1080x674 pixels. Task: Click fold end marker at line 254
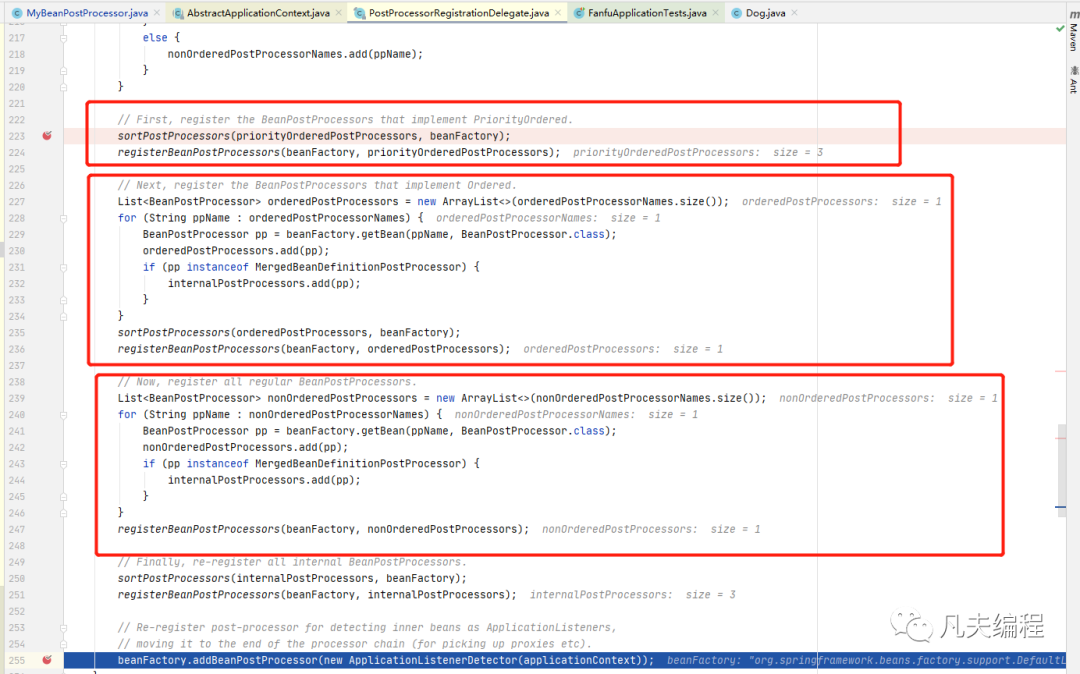[x=63, y=644]
